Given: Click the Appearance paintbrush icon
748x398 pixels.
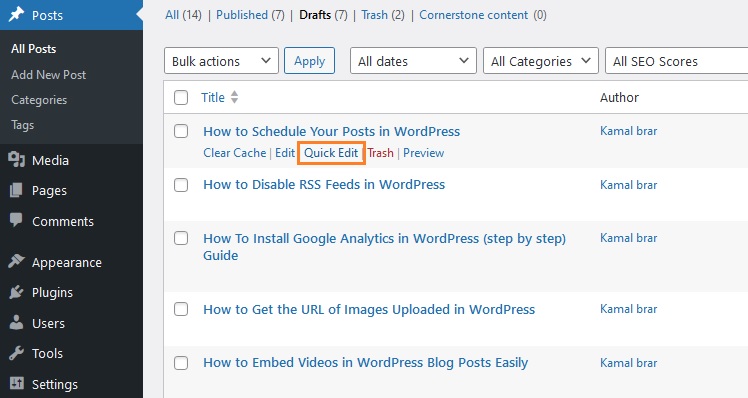Looking at the screenshot, I should [x=16, y=262].
